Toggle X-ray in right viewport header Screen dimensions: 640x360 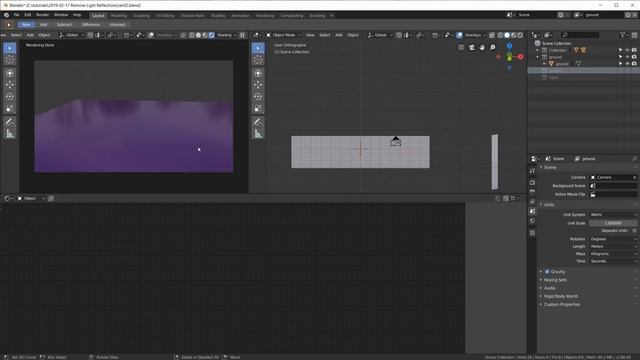point(492,35)
